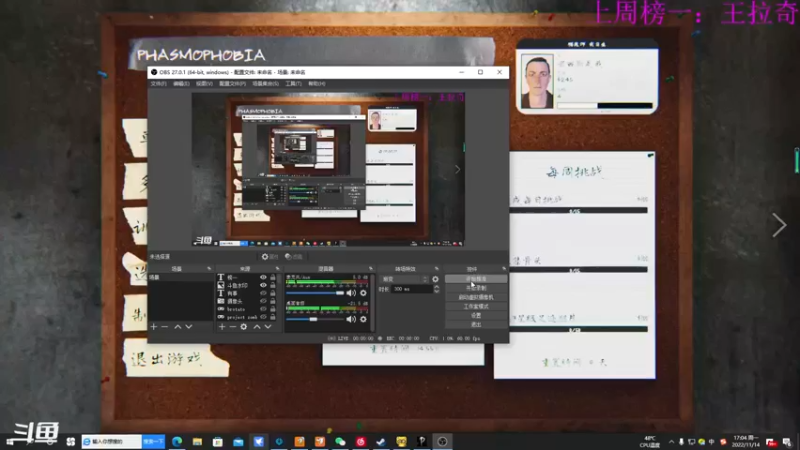Viewport: 800px width, 450px height.
Task: Pop out the Scenes dock
Action: point(209,268)
